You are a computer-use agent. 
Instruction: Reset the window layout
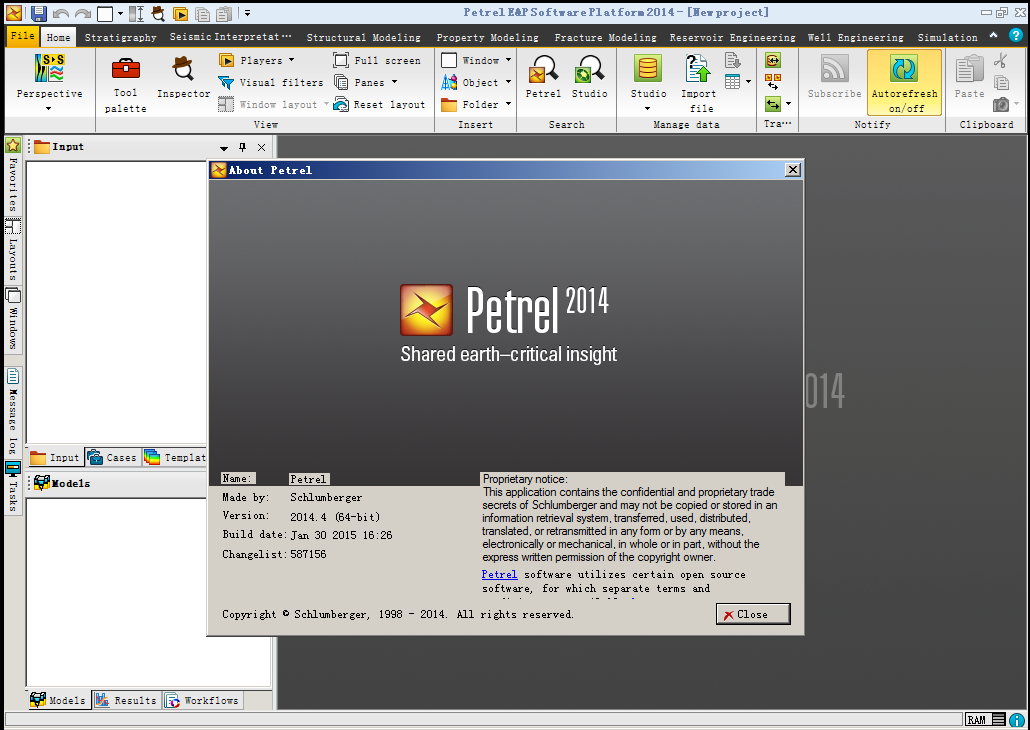(x=379, y=104)
